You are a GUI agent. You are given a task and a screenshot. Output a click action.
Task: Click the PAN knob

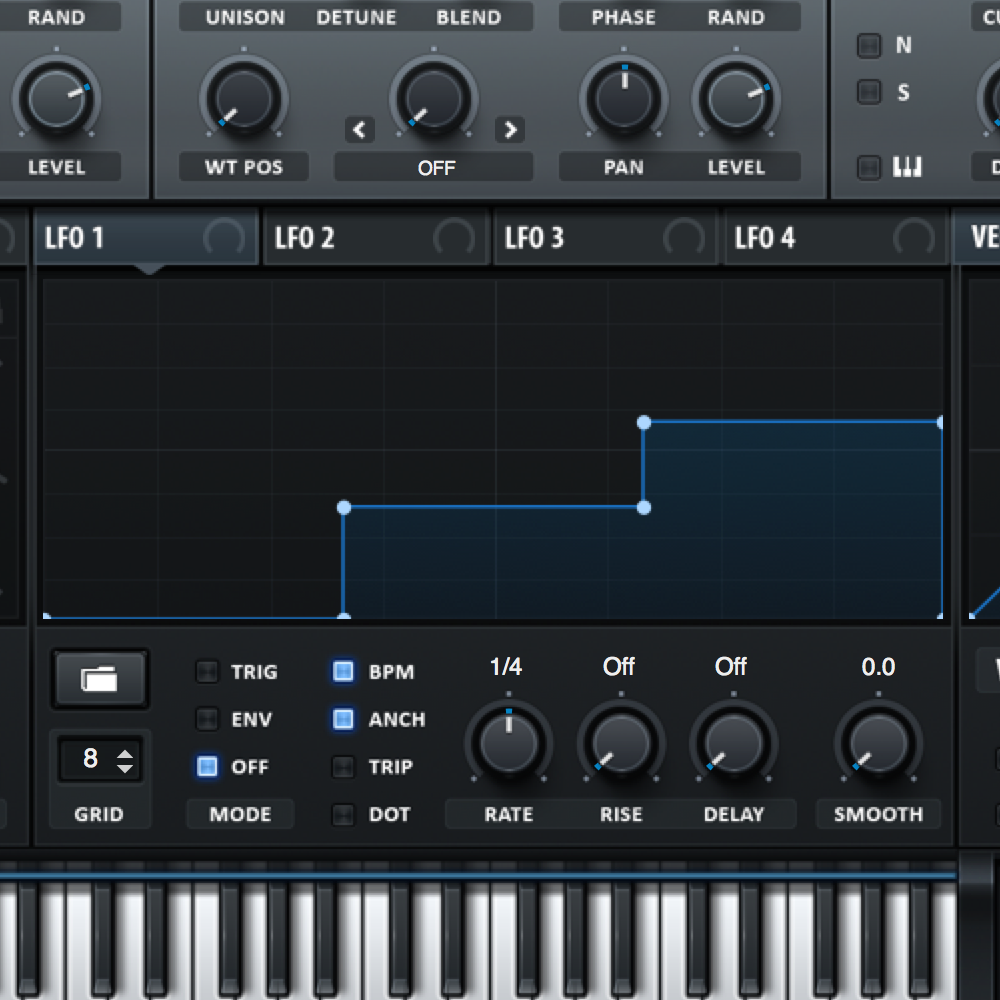[x=624, y=99]
